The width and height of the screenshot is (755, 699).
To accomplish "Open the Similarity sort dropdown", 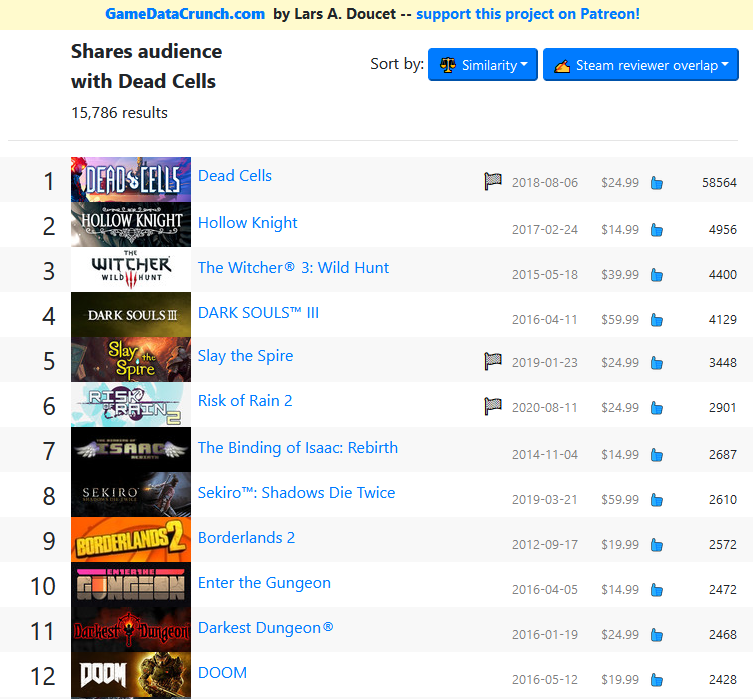I will pos(482,65).
